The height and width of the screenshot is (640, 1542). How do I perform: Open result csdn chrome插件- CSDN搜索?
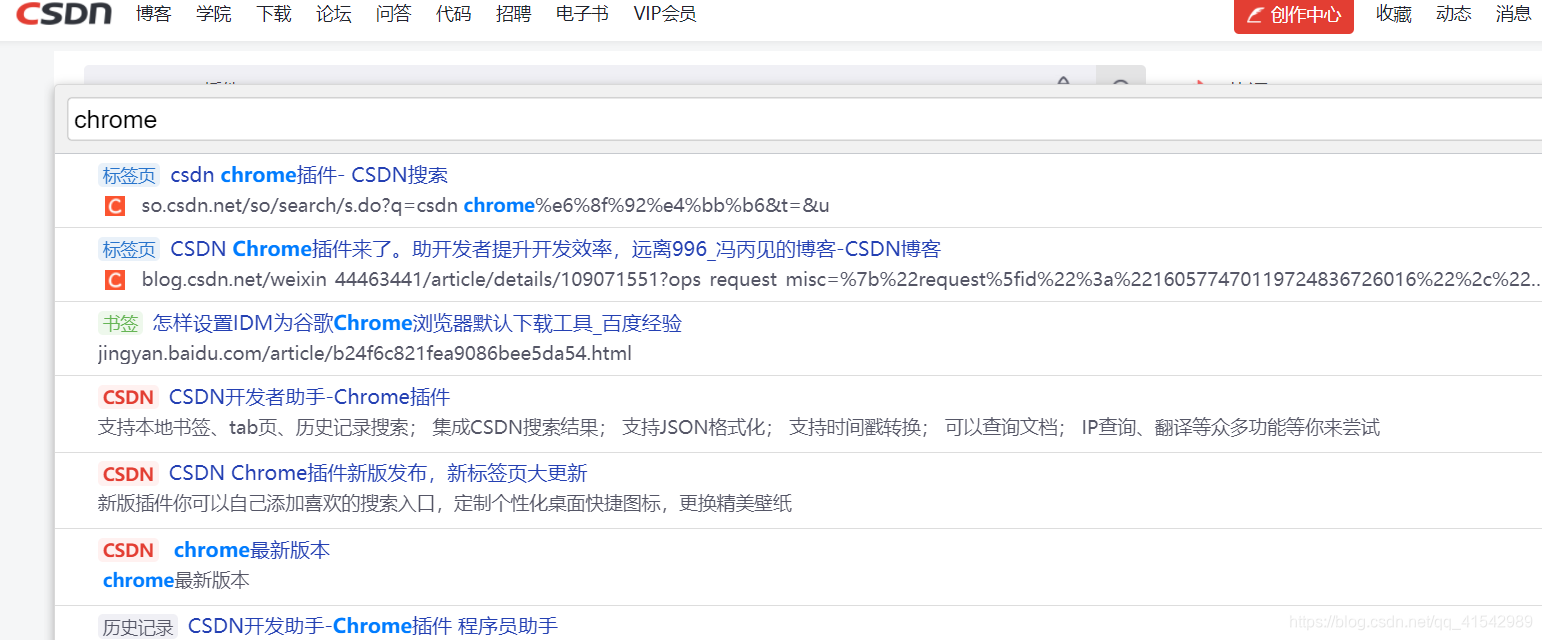click(x=309, y=175)
